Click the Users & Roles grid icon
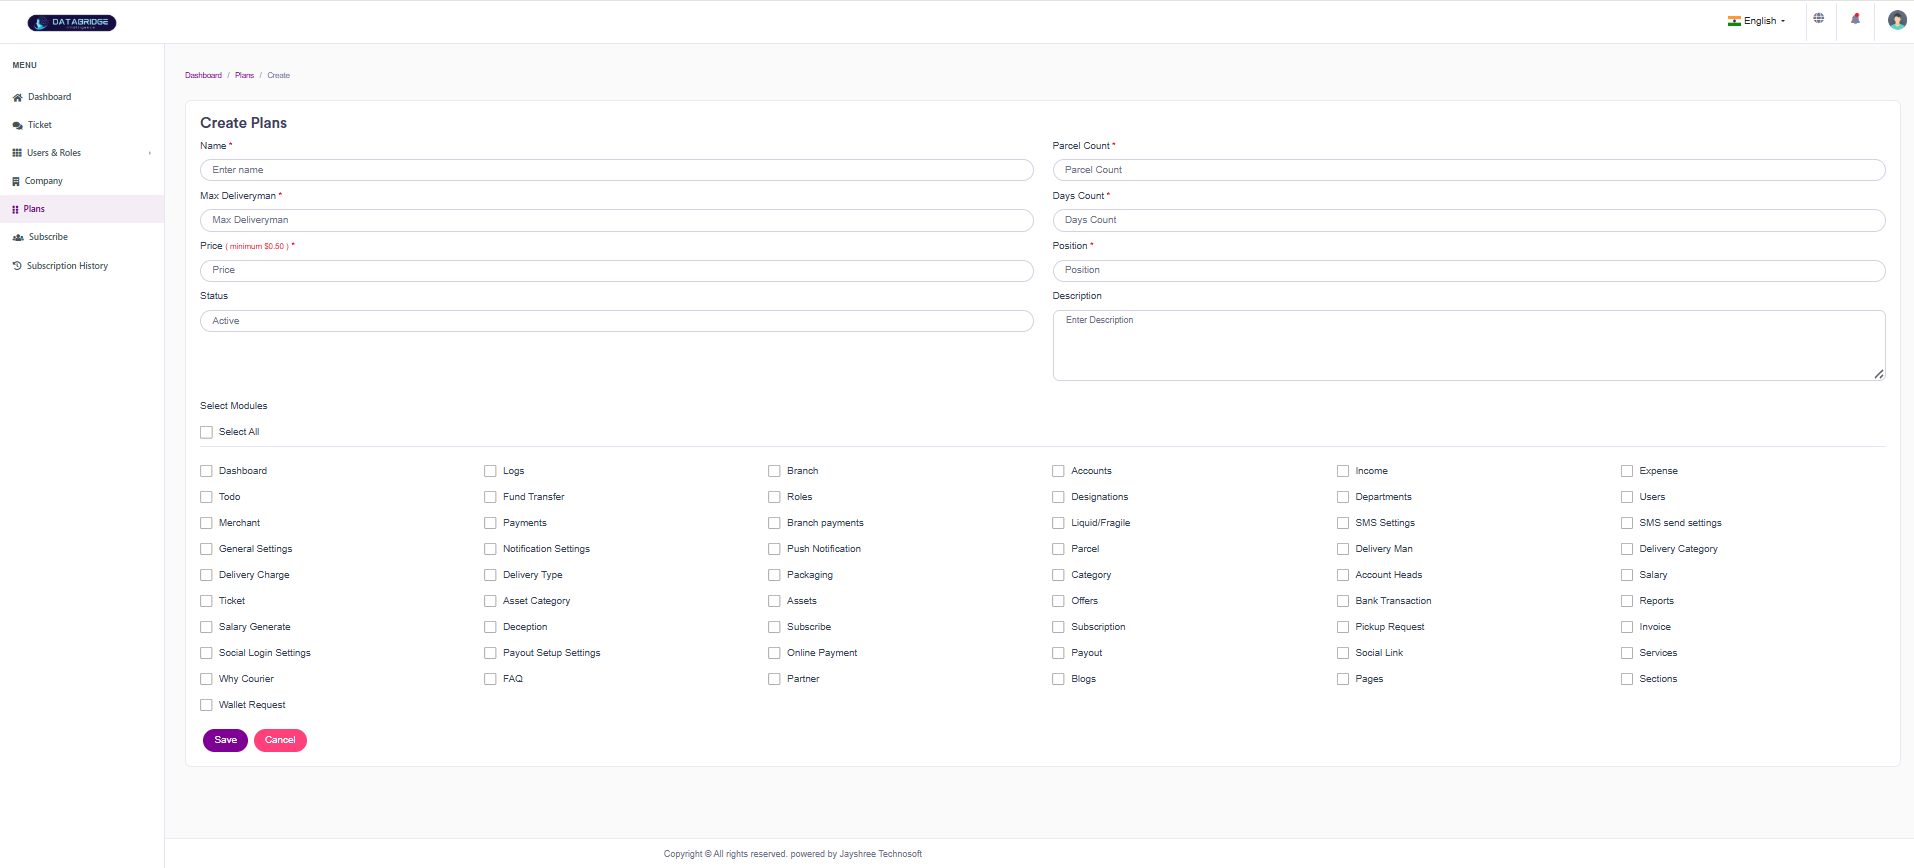This screenshot has width=1914, height=868. pos(17,153)
